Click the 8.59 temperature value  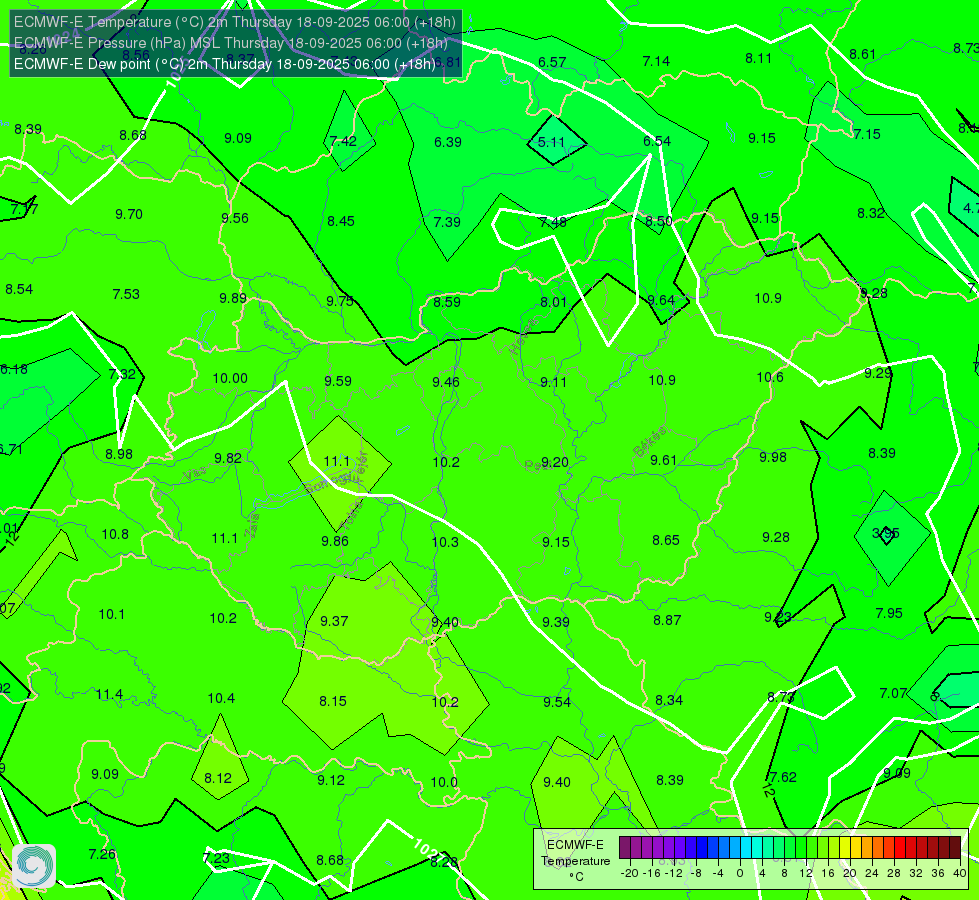tap(447, 302)
